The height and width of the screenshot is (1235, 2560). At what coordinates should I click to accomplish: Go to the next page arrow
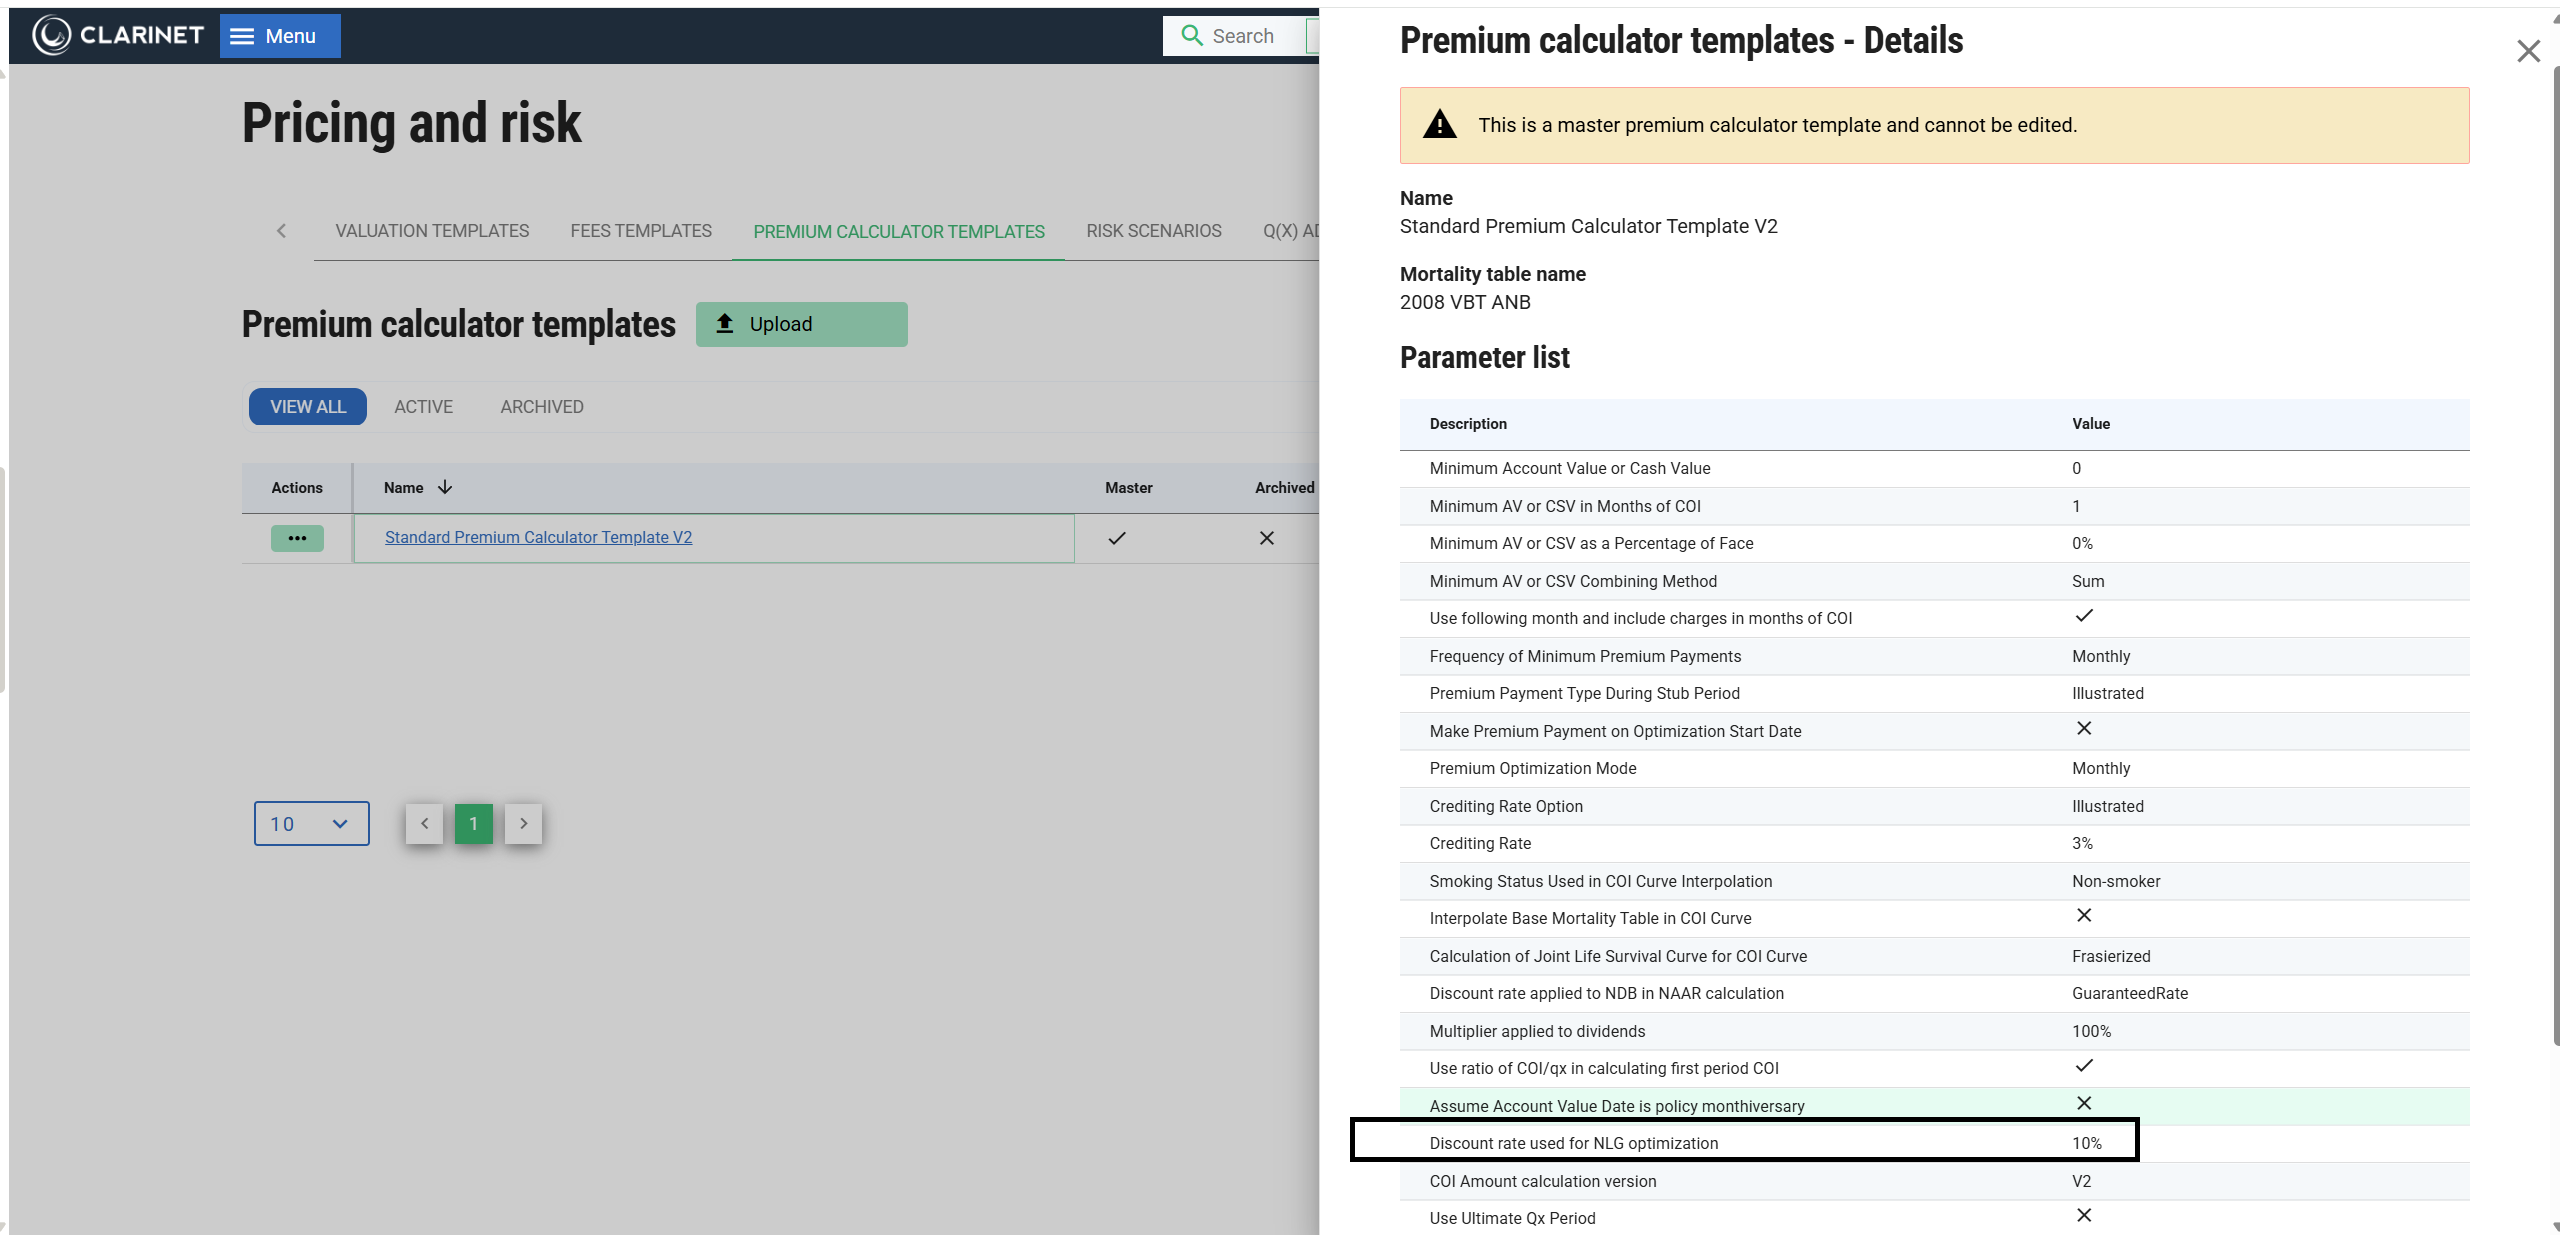(x=523, y=824)
